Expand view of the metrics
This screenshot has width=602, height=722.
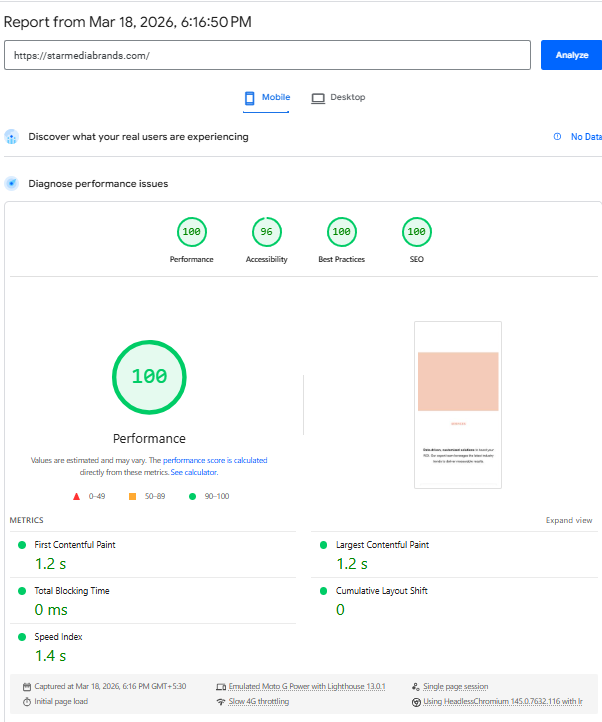pos(568,520)
